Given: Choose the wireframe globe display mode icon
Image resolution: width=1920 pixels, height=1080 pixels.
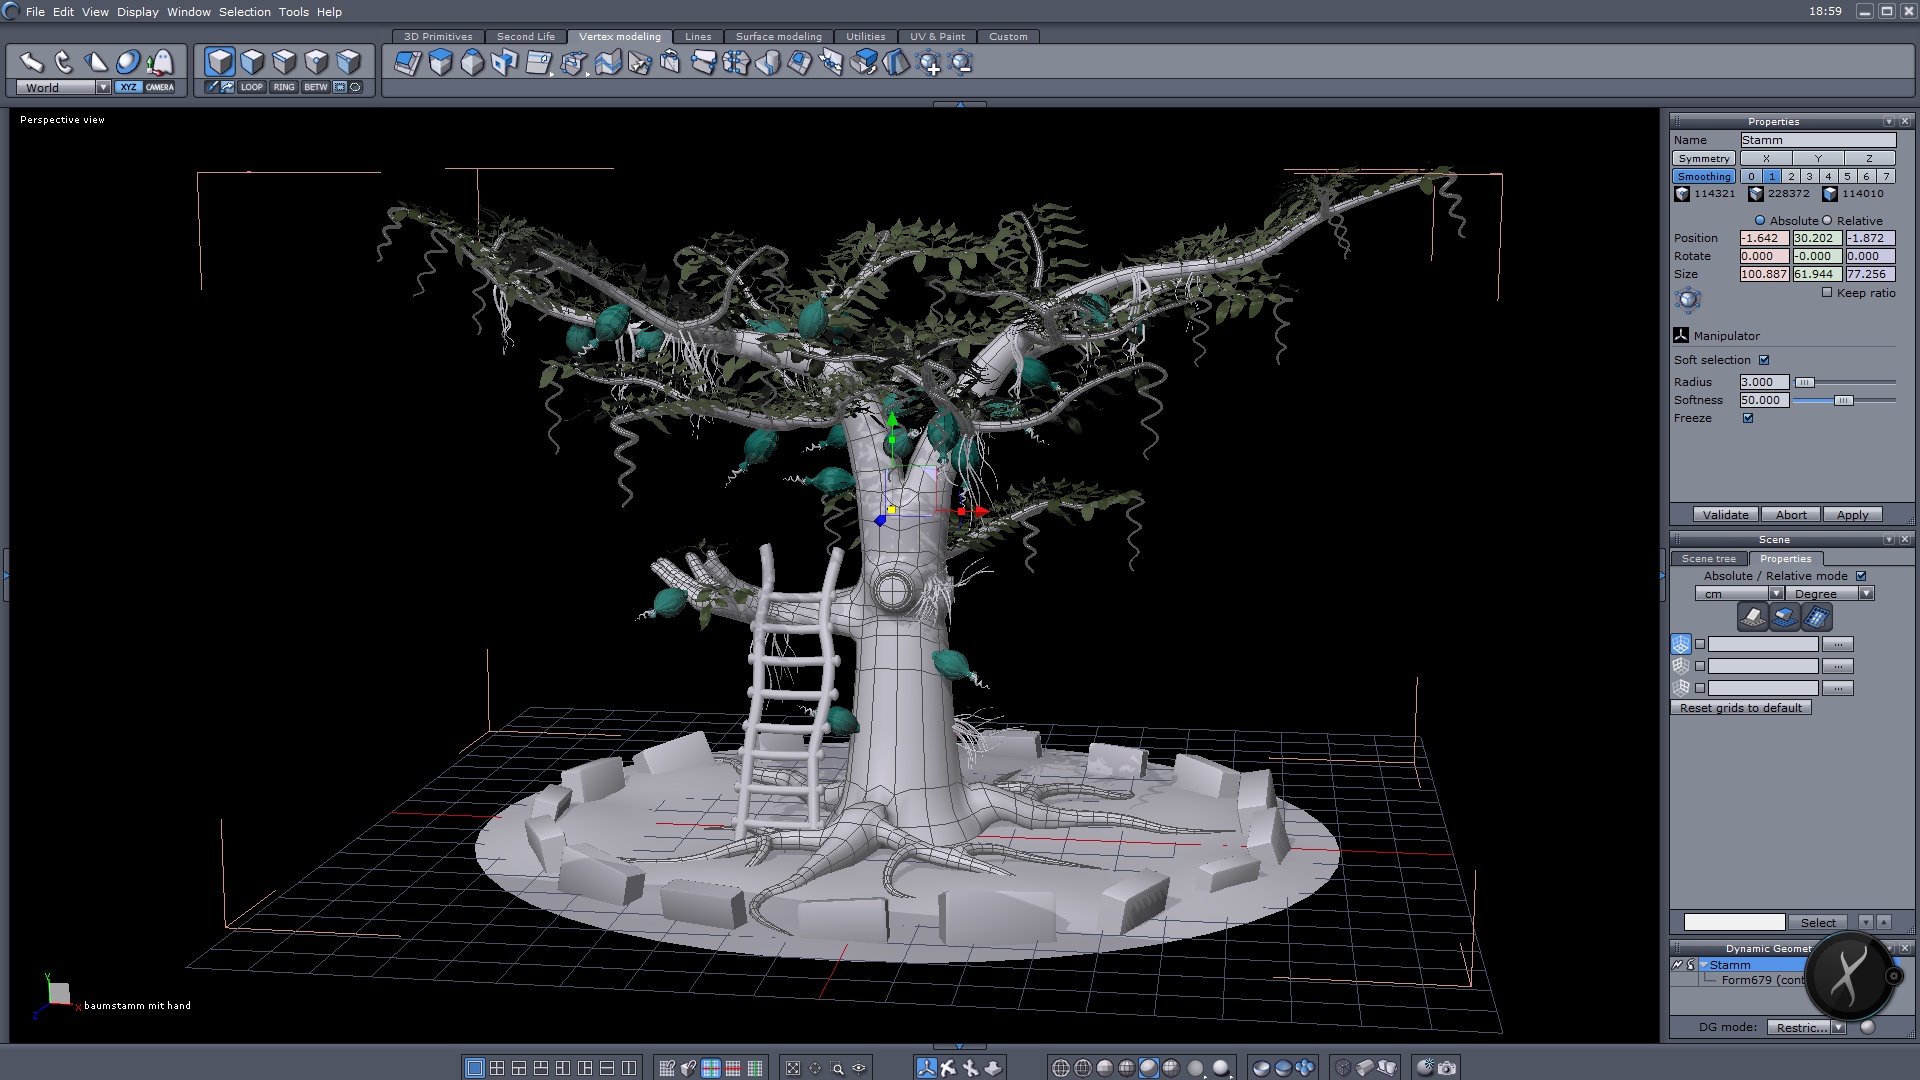Looking at the screenshot, I should point(1061,1068).
